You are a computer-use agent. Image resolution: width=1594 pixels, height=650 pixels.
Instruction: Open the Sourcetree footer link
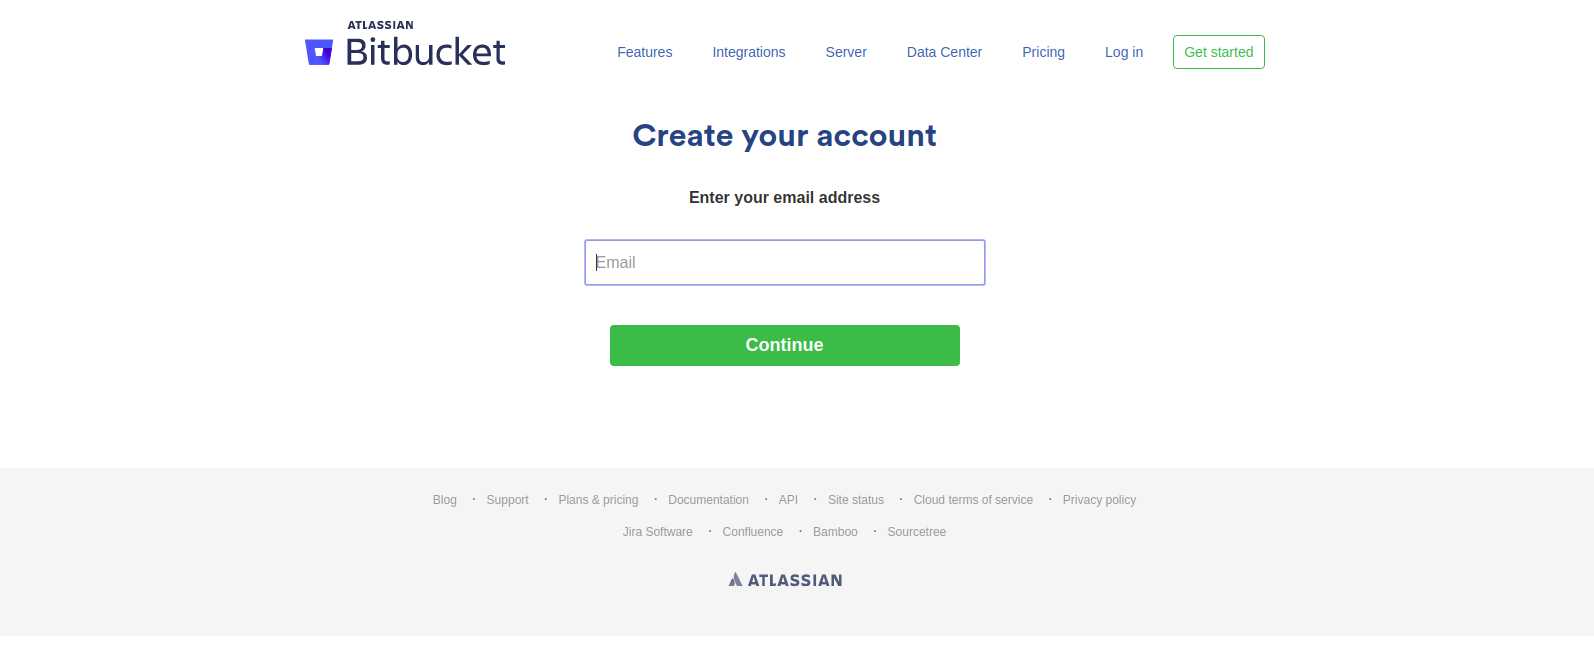(x=916, y=532)
